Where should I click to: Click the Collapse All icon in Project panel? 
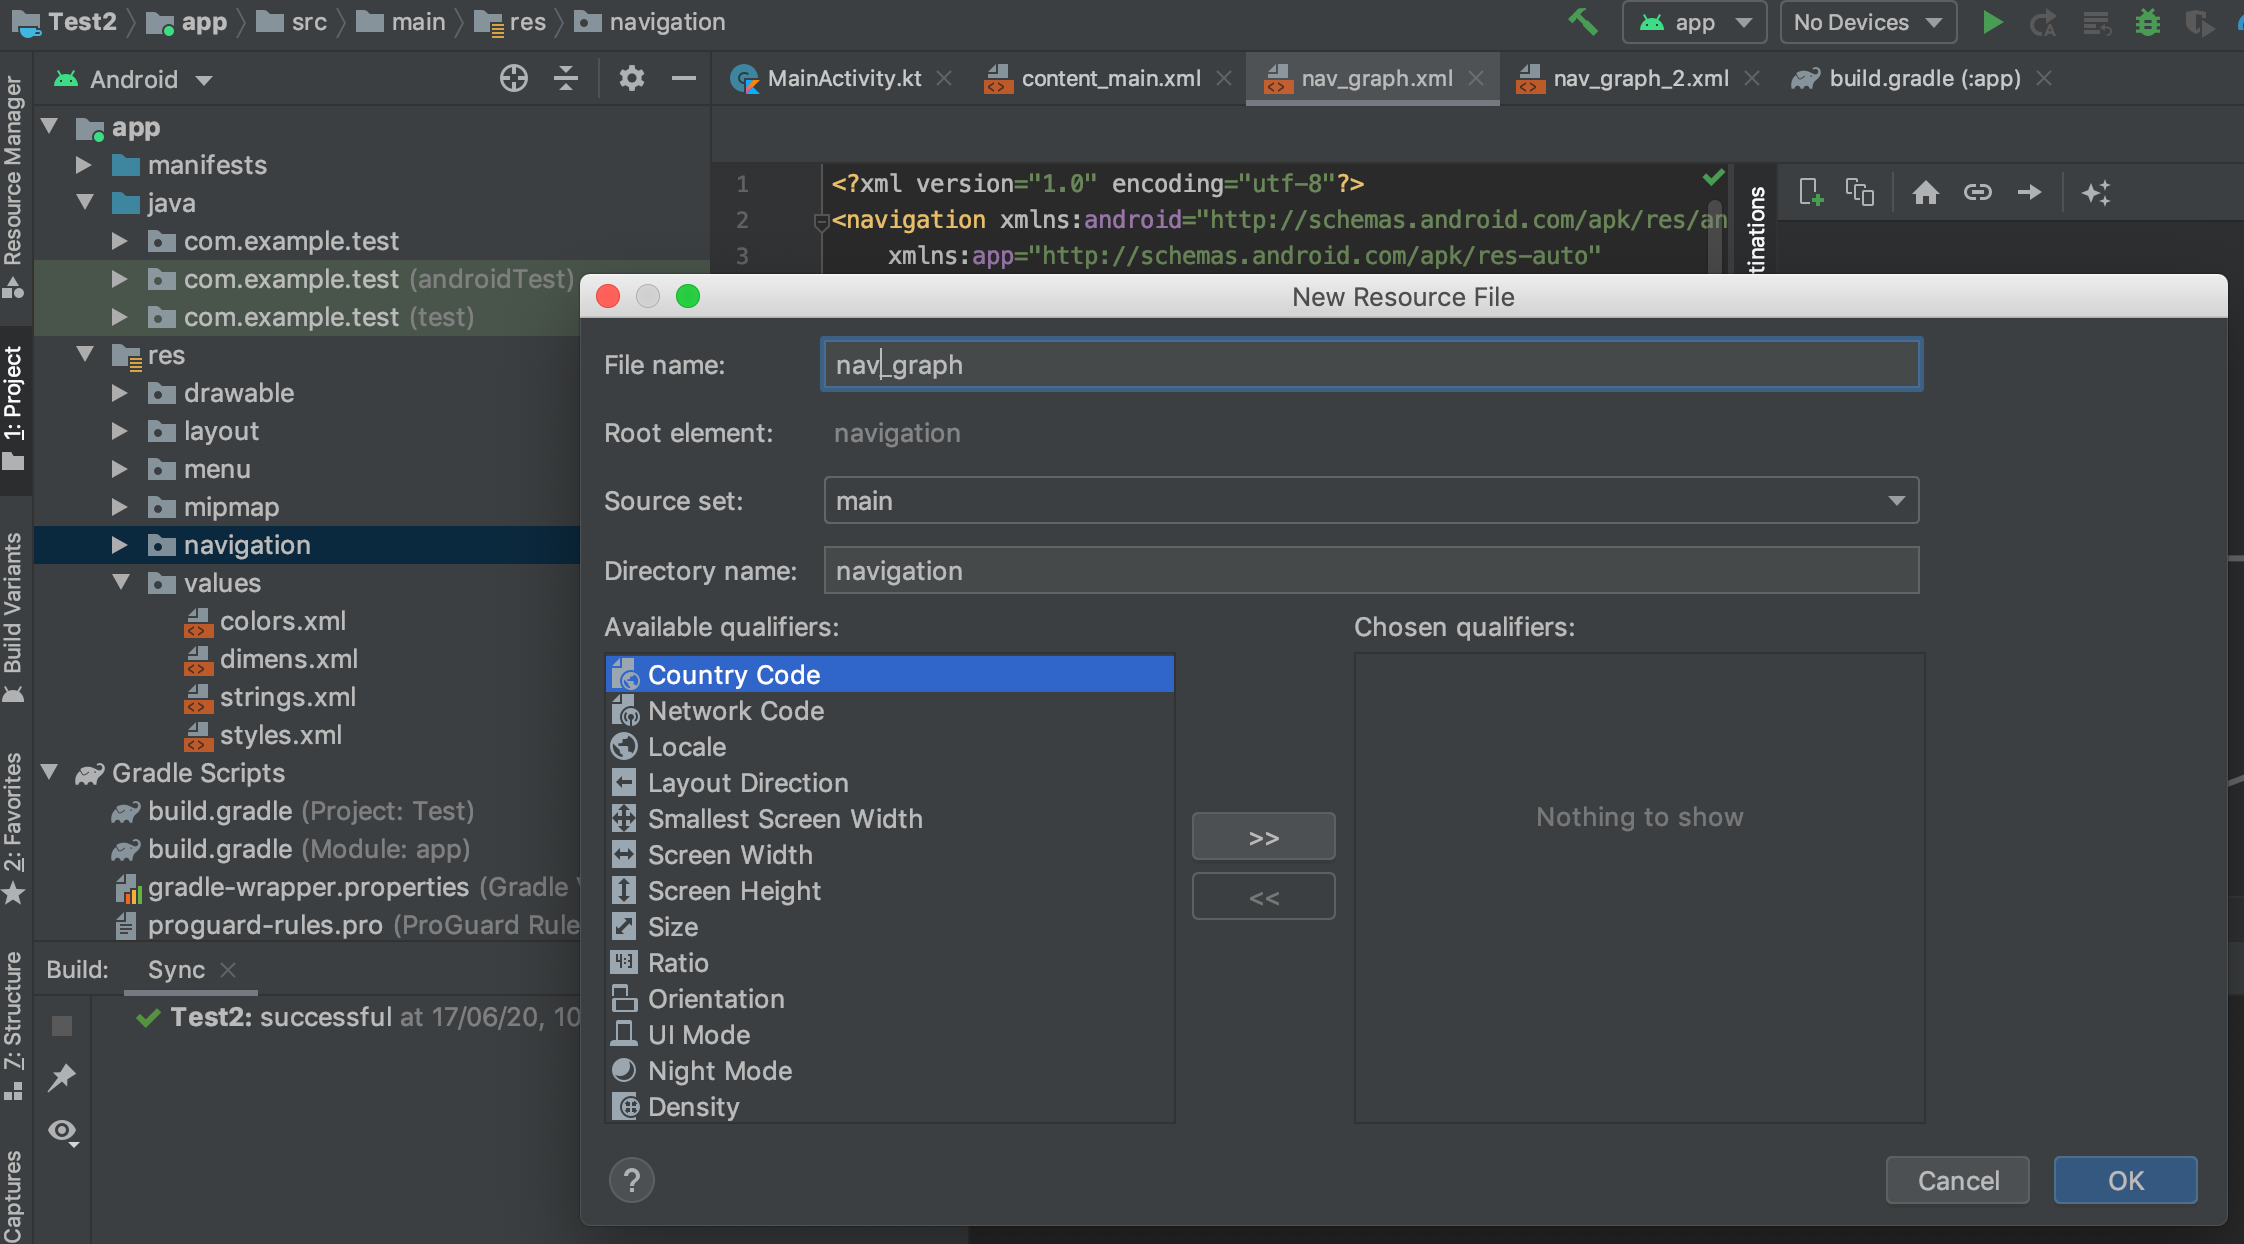566,78
